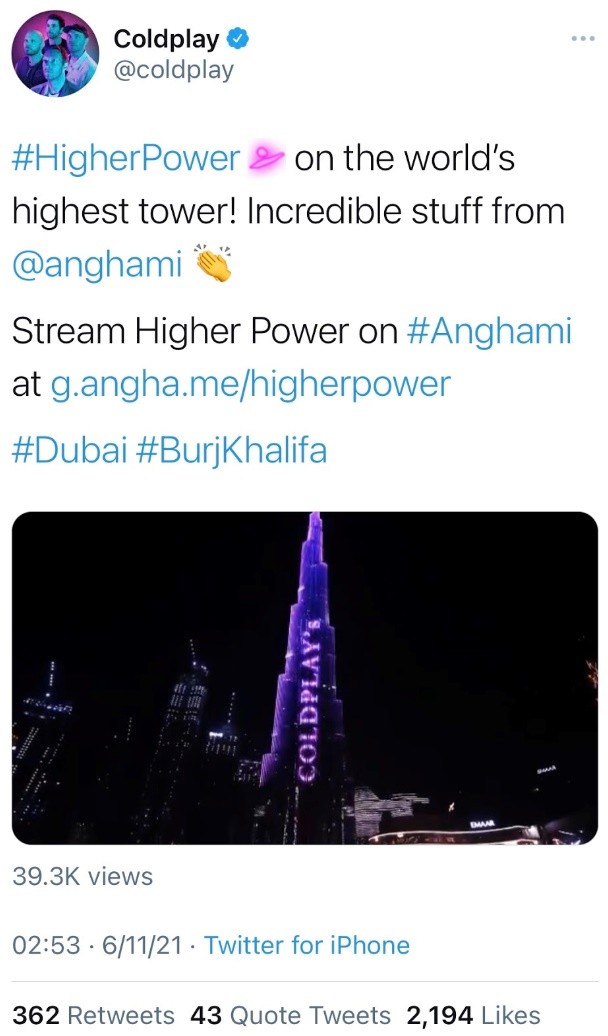Open the three-dot more options menu

[582, 38]
